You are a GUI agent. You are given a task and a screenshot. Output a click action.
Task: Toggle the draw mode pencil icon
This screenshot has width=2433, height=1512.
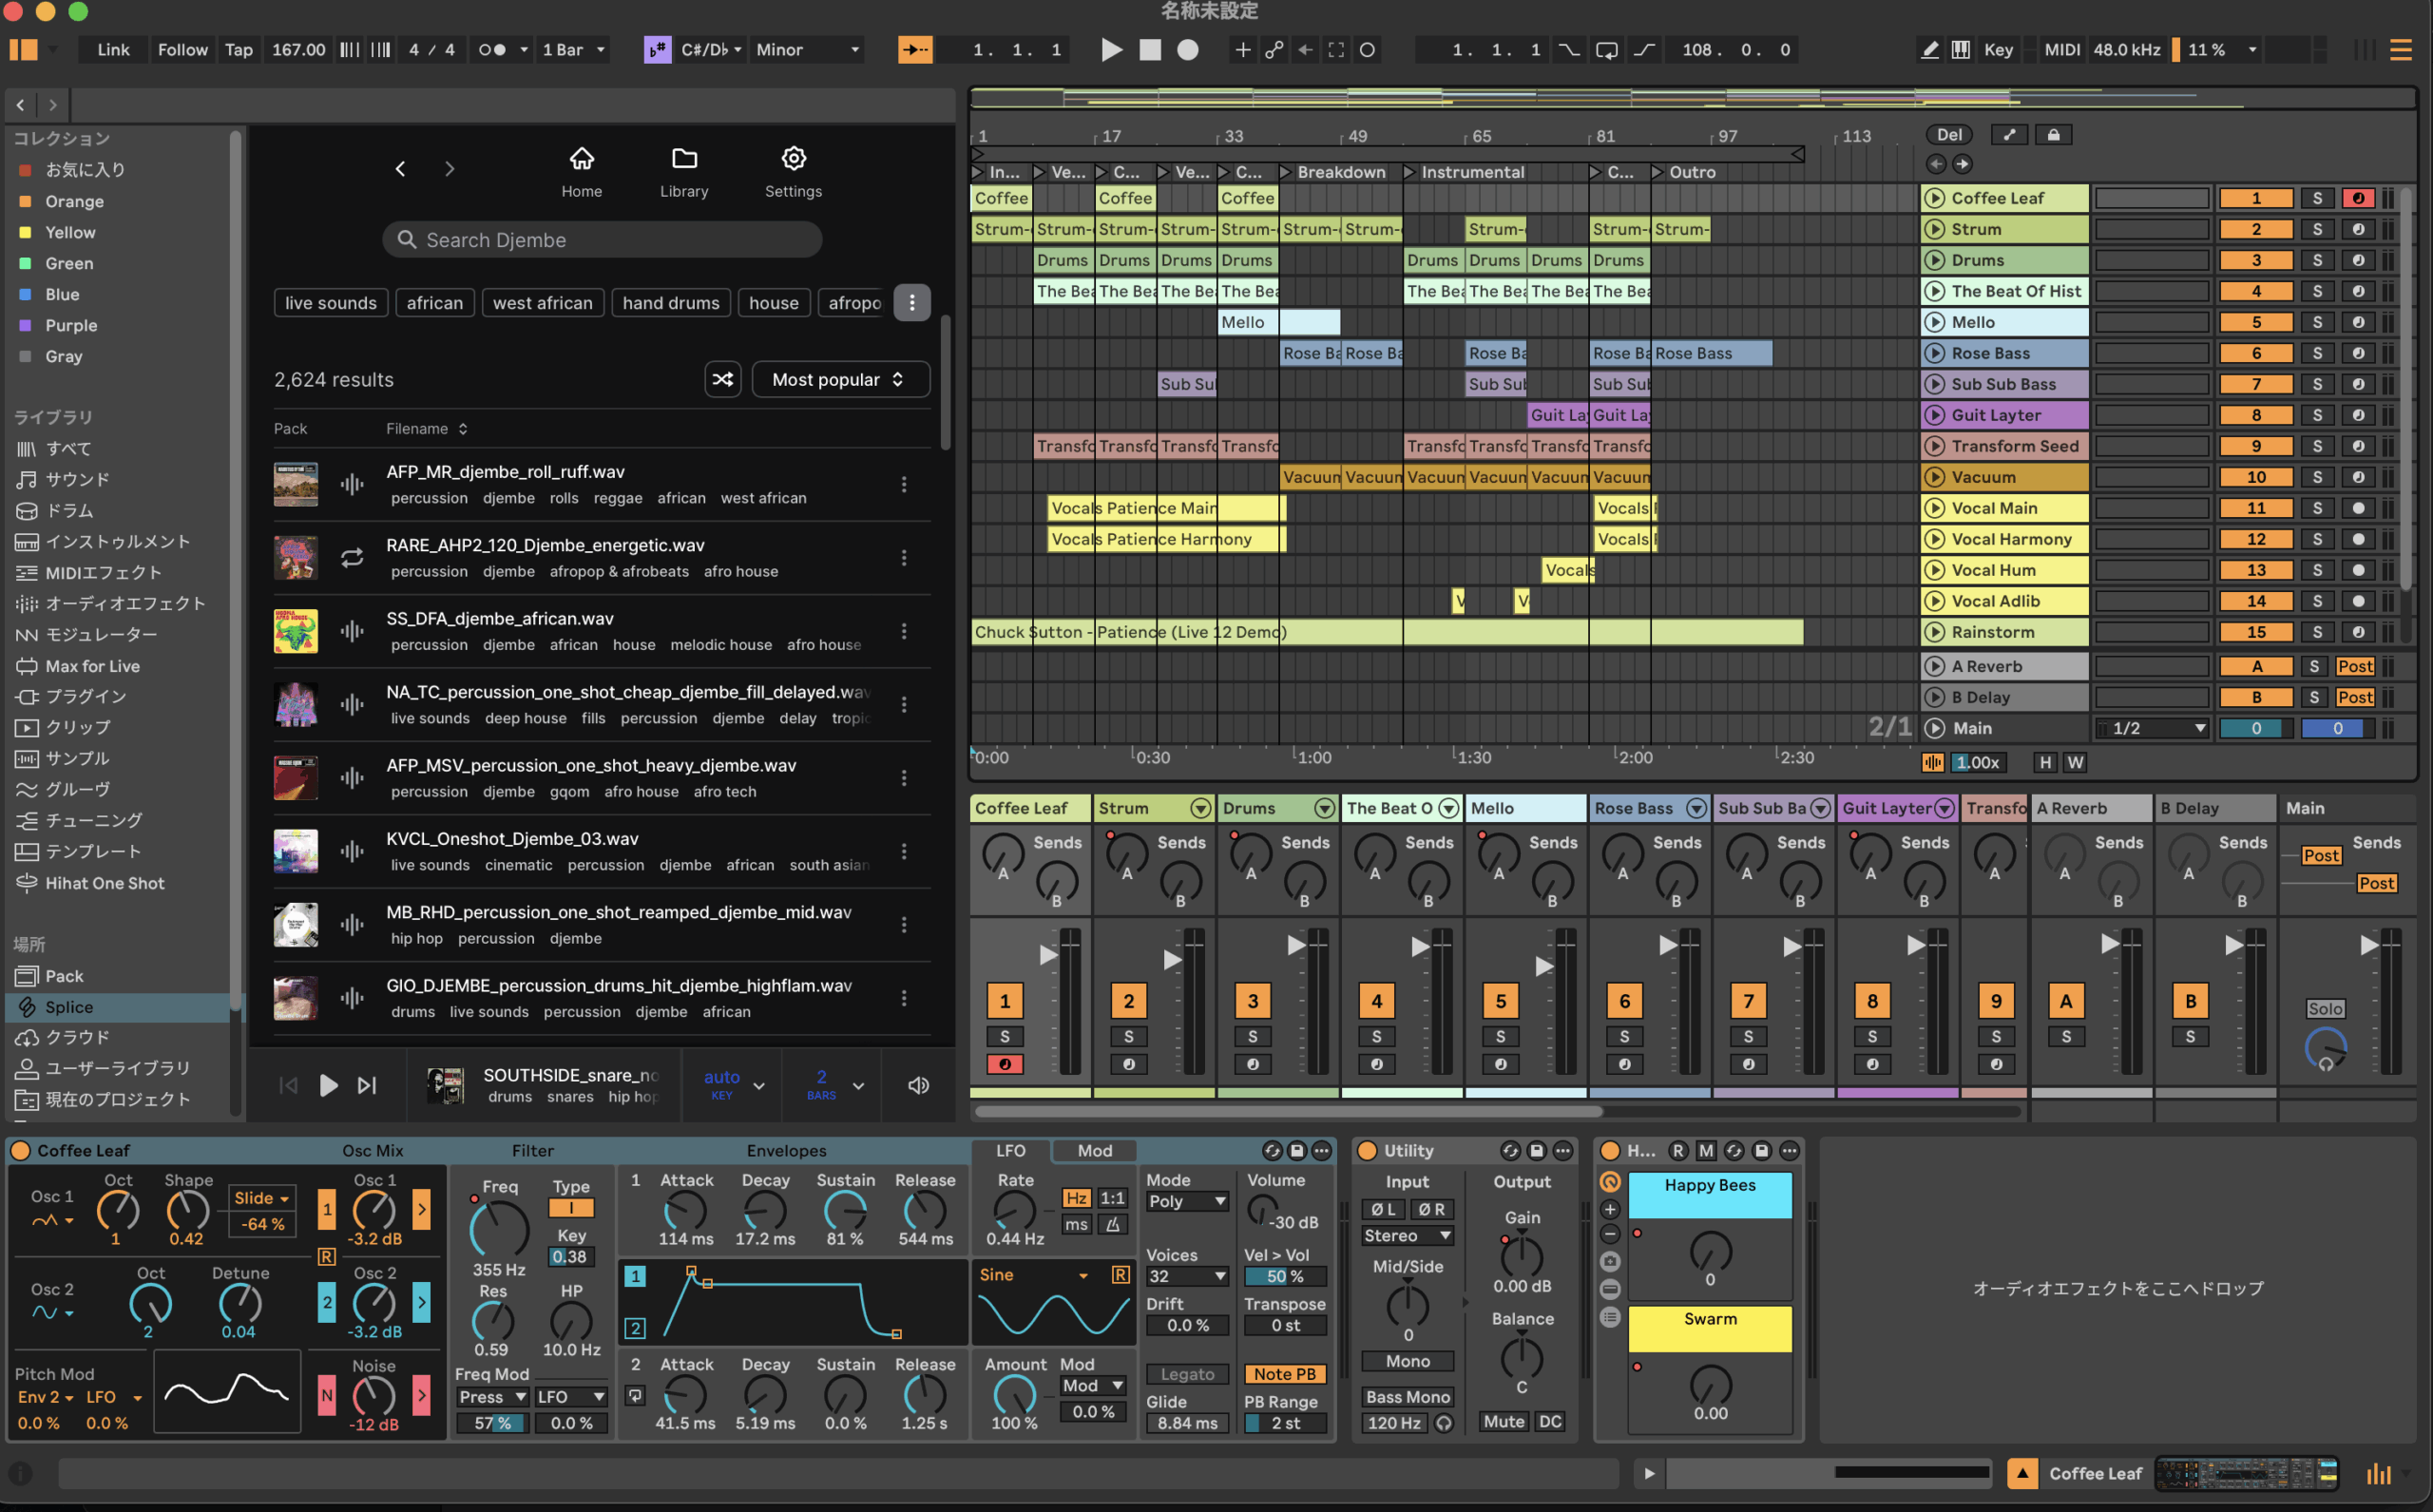click(1930, 50)
